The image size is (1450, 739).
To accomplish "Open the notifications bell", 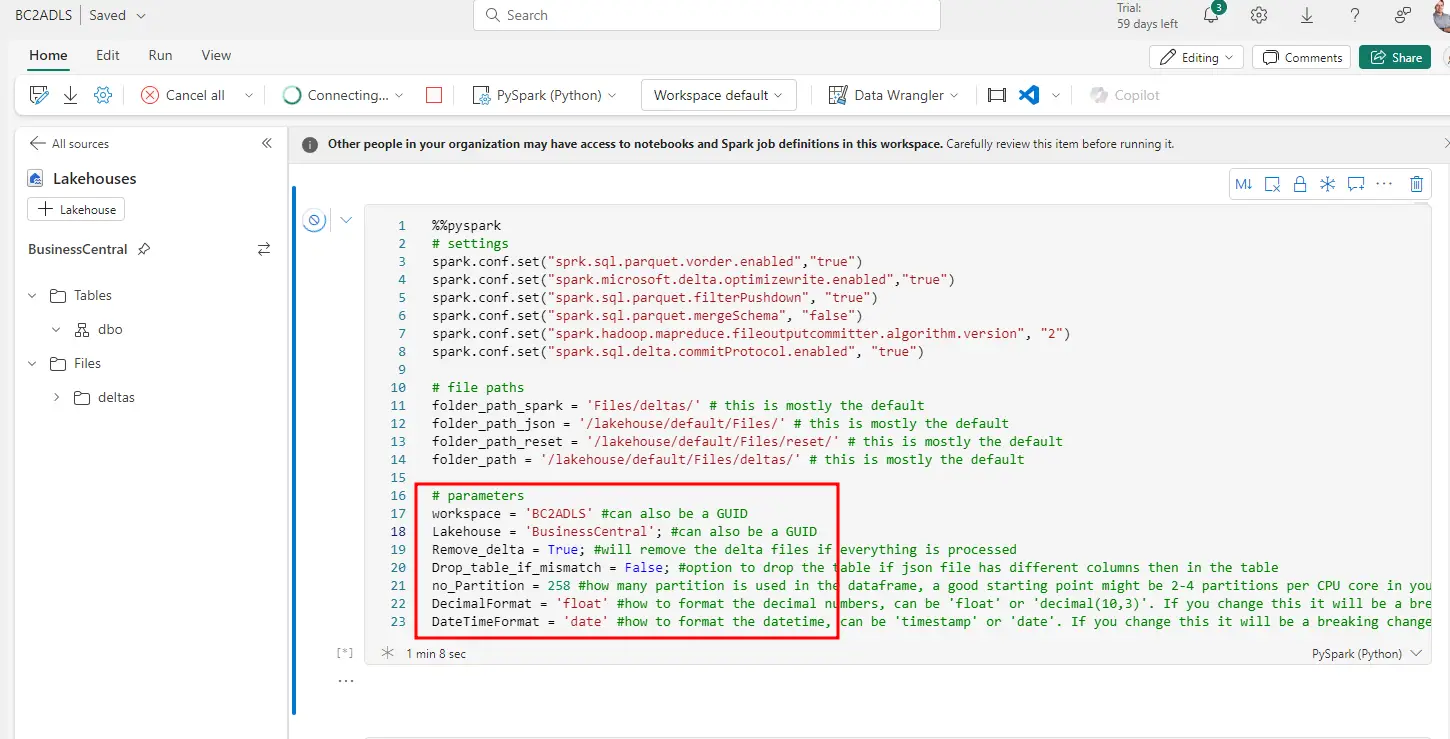I will 1211,15.
